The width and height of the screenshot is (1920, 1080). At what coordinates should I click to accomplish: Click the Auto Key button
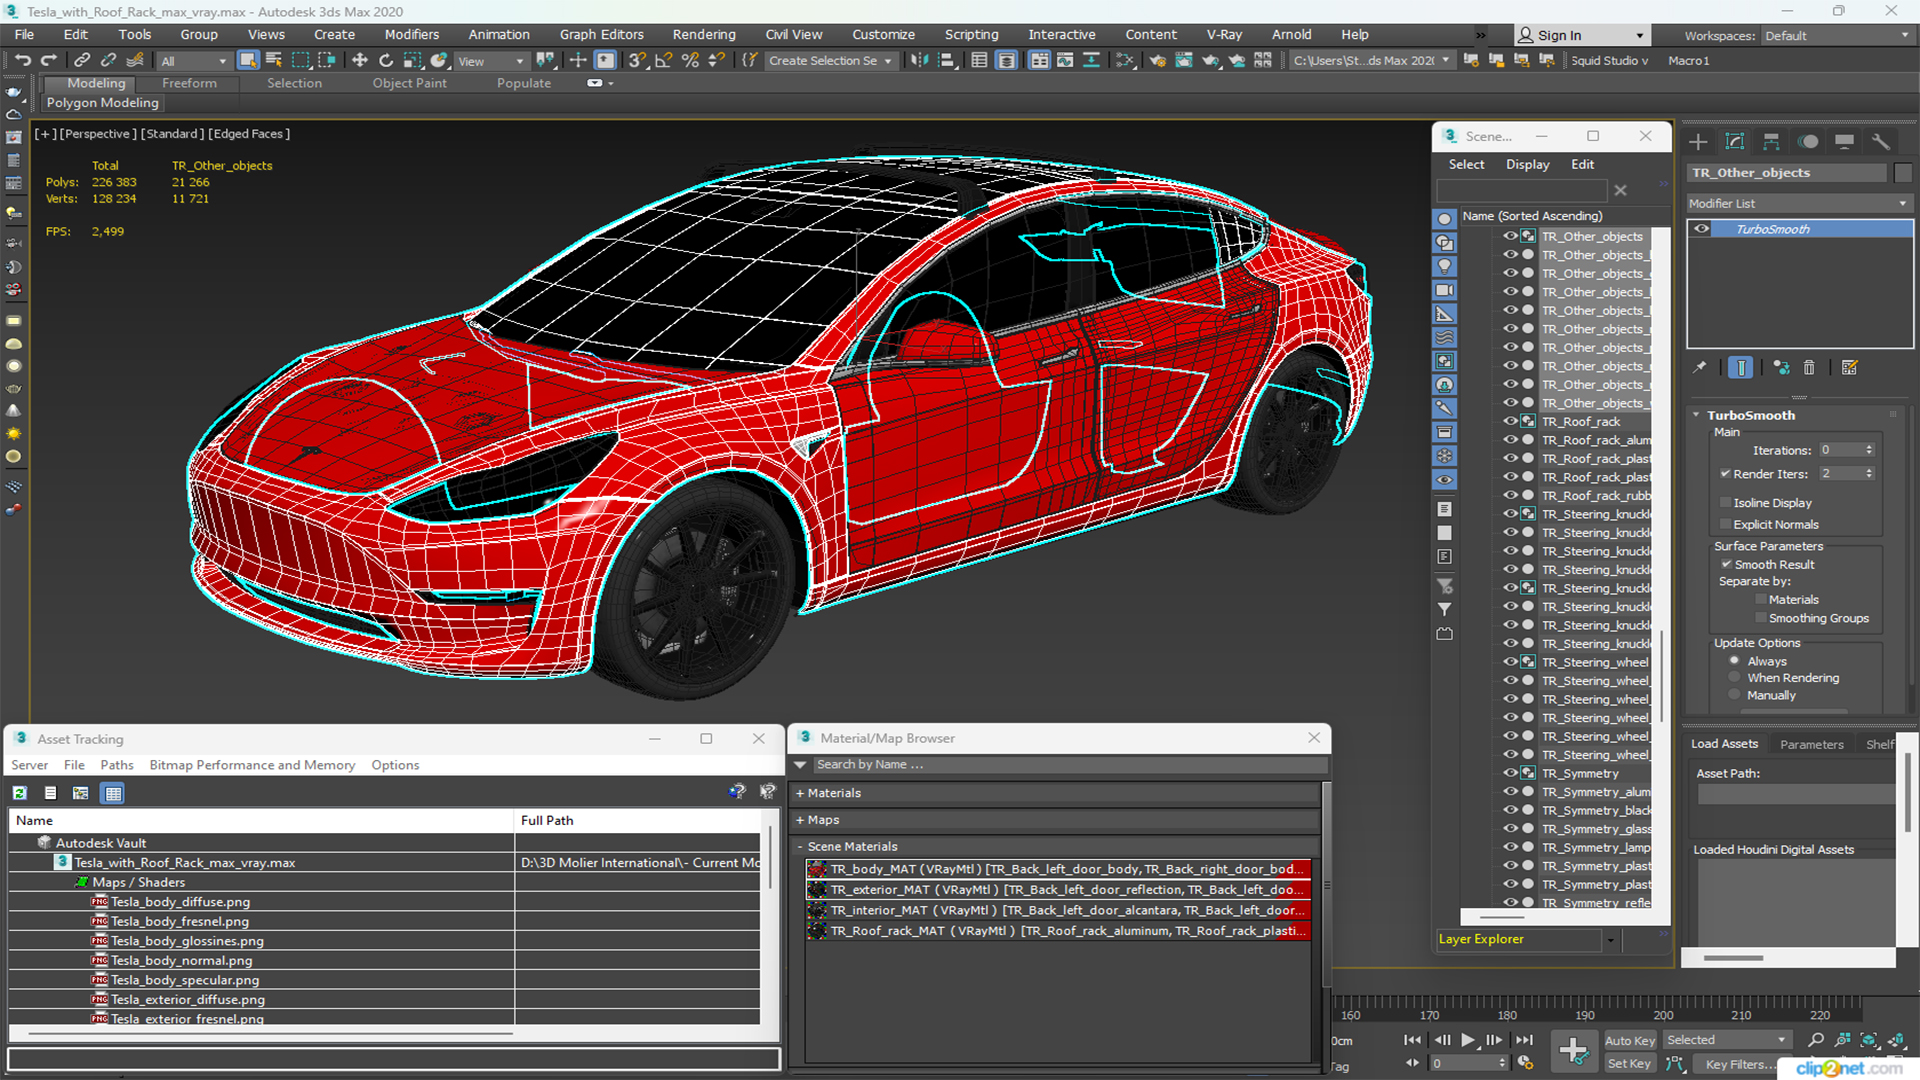click(x=1629, y=1041)
